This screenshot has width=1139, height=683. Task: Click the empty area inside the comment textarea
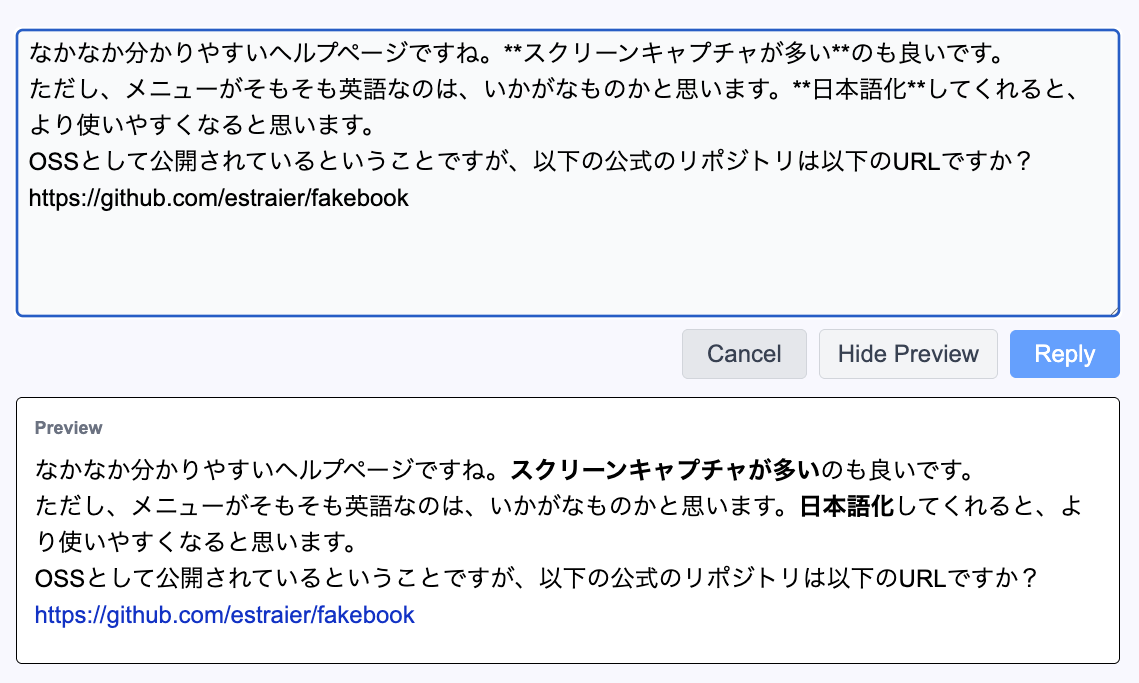click(566, 262)
